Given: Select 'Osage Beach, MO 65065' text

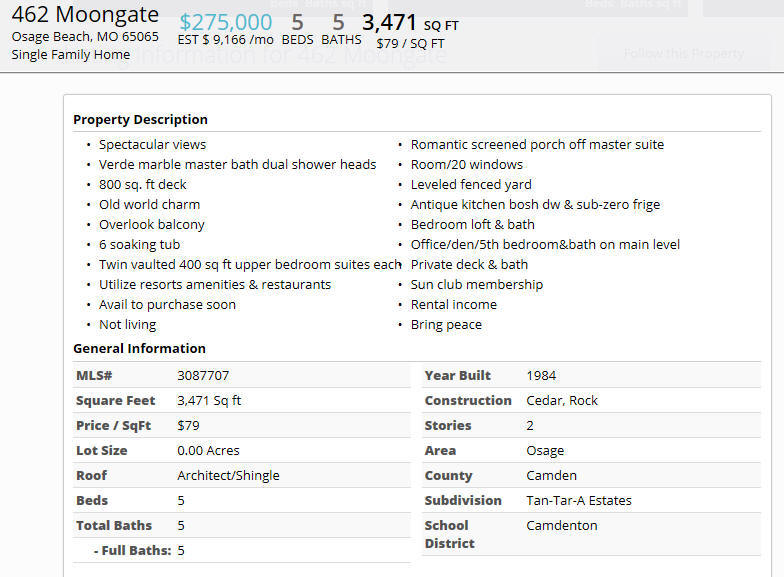Looking at the screenshot, I should point(85,36).
